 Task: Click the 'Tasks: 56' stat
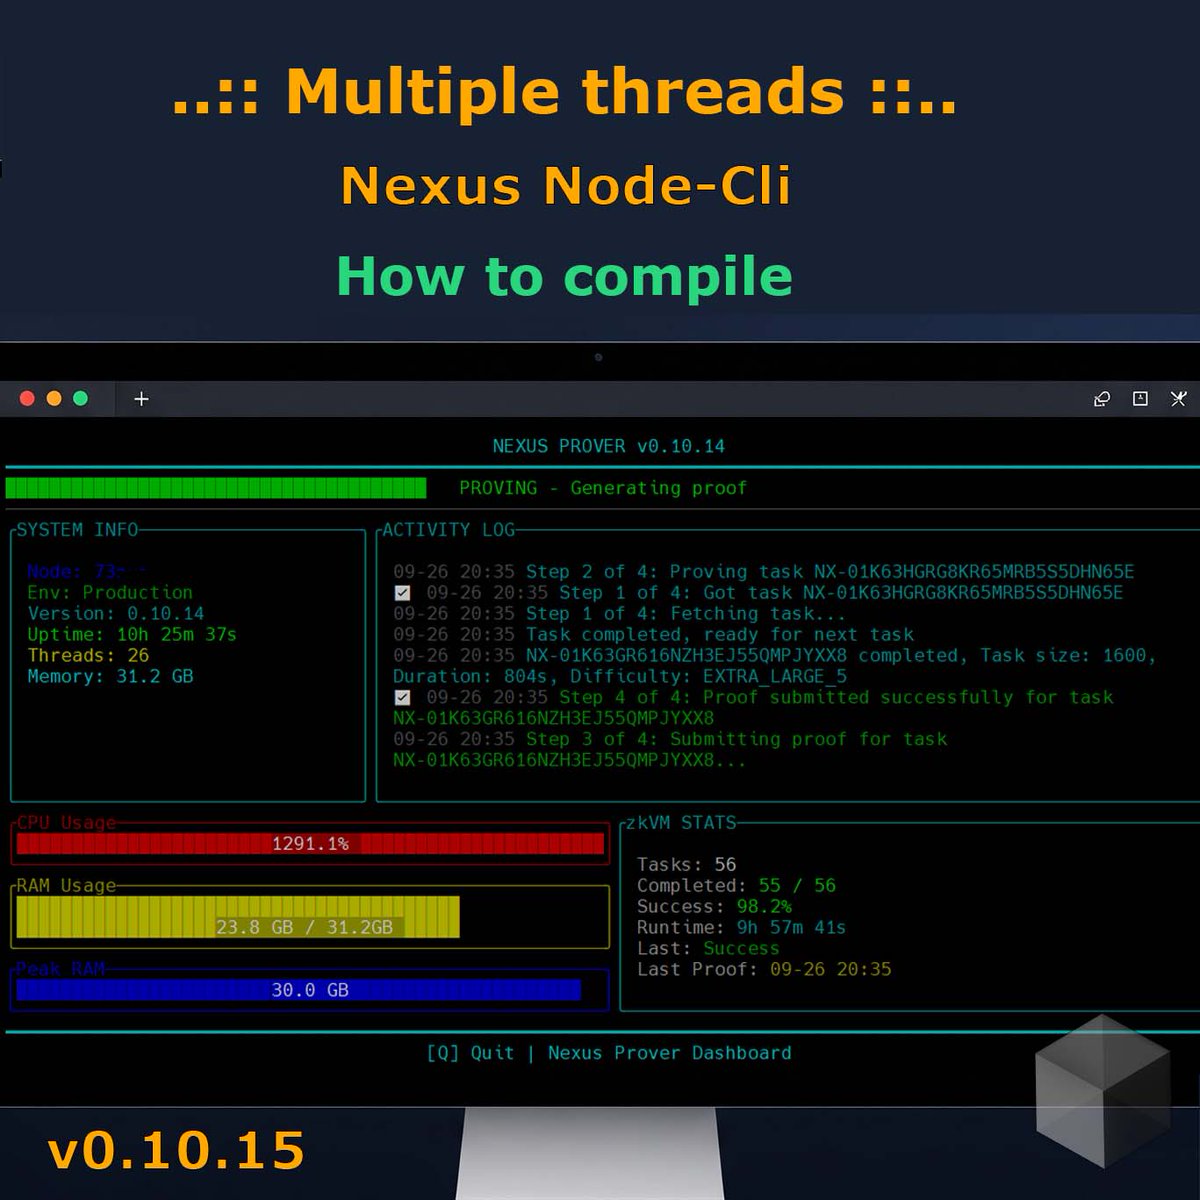[x=686, y=865]
